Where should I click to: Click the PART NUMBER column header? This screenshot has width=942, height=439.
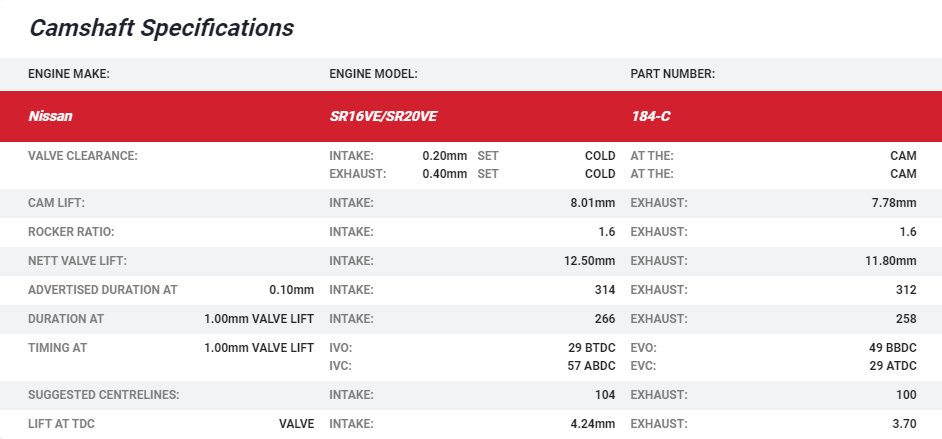[x=672, y=74]
